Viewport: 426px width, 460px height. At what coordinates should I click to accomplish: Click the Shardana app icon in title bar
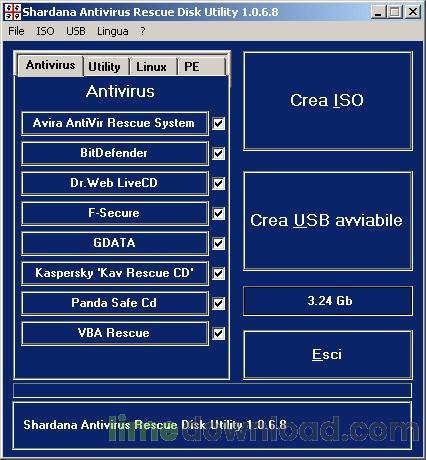[x=12, y=12]
